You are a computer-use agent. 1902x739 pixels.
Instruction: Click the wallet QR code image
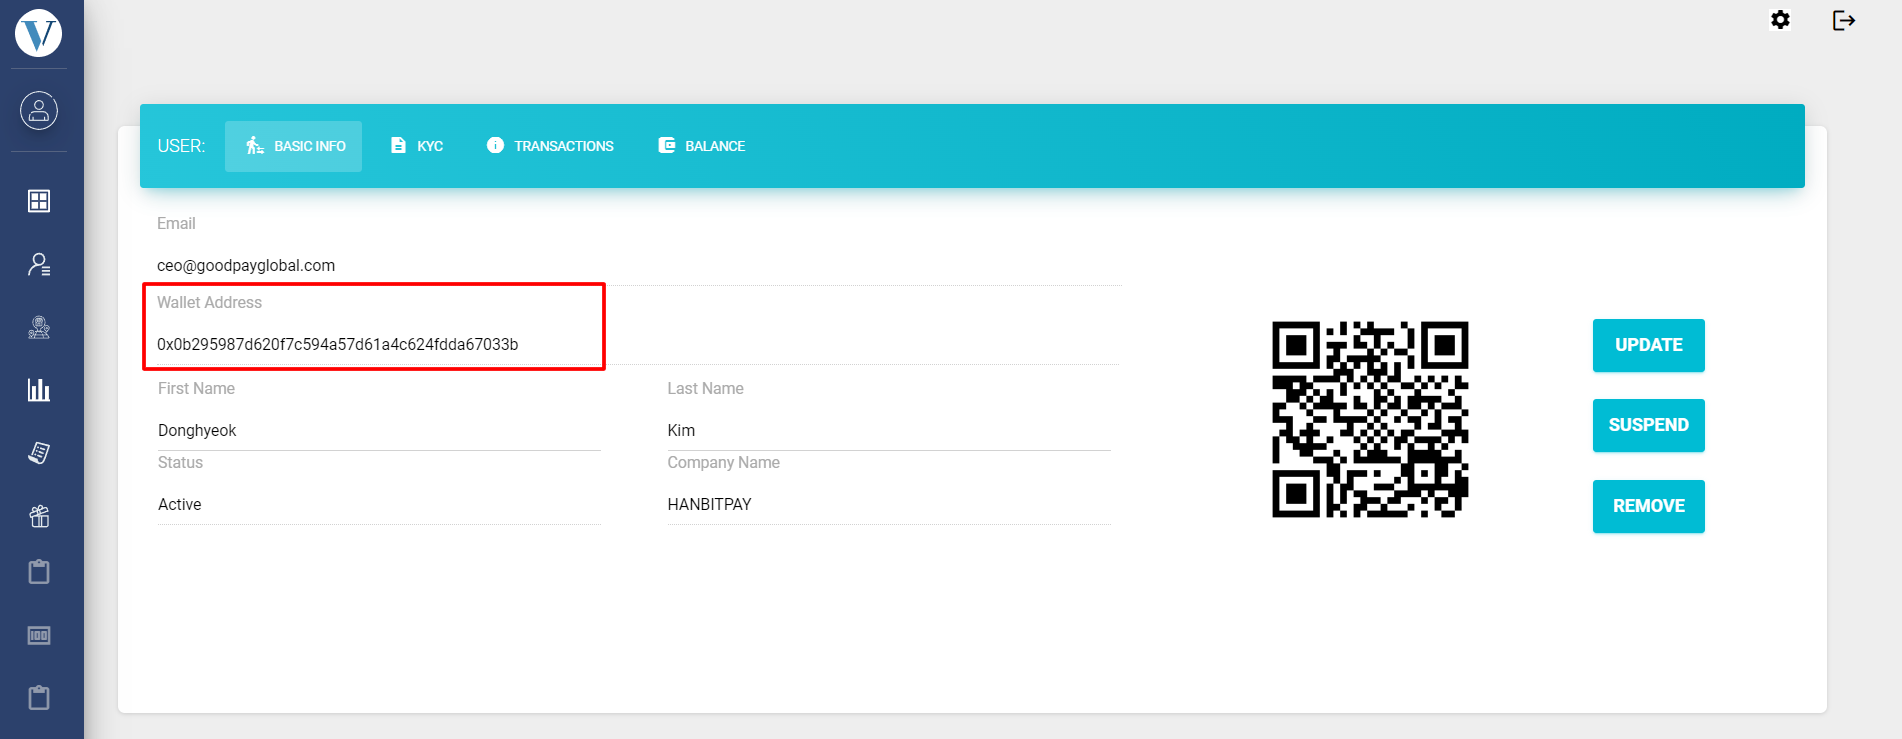(x=1370, y=419)
